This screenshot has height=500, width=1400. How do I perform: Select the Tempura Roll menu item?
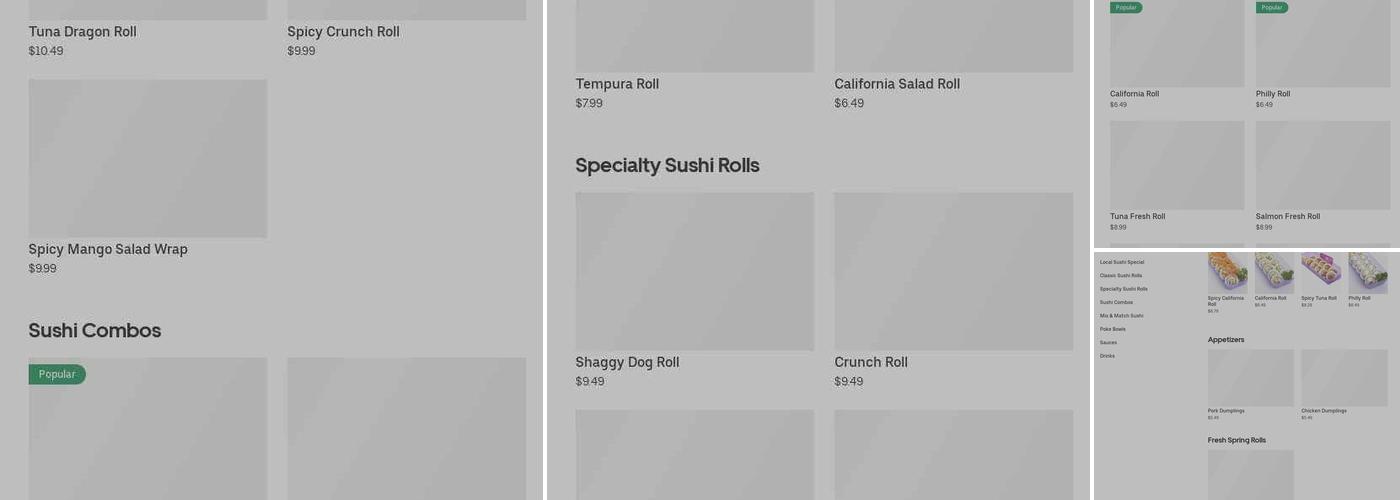tap(617, 84)
